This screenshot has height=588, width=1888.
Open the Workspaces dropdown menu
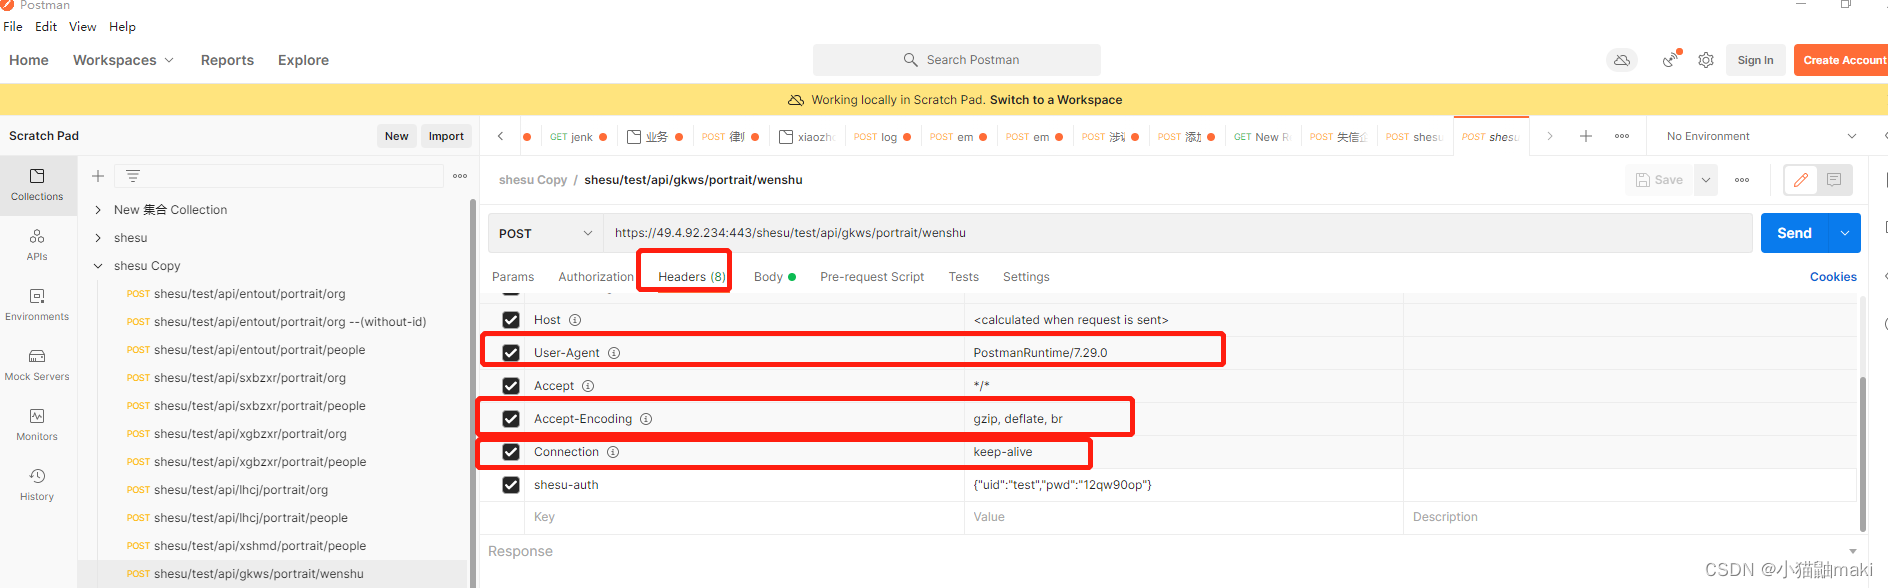pos(123,60)
